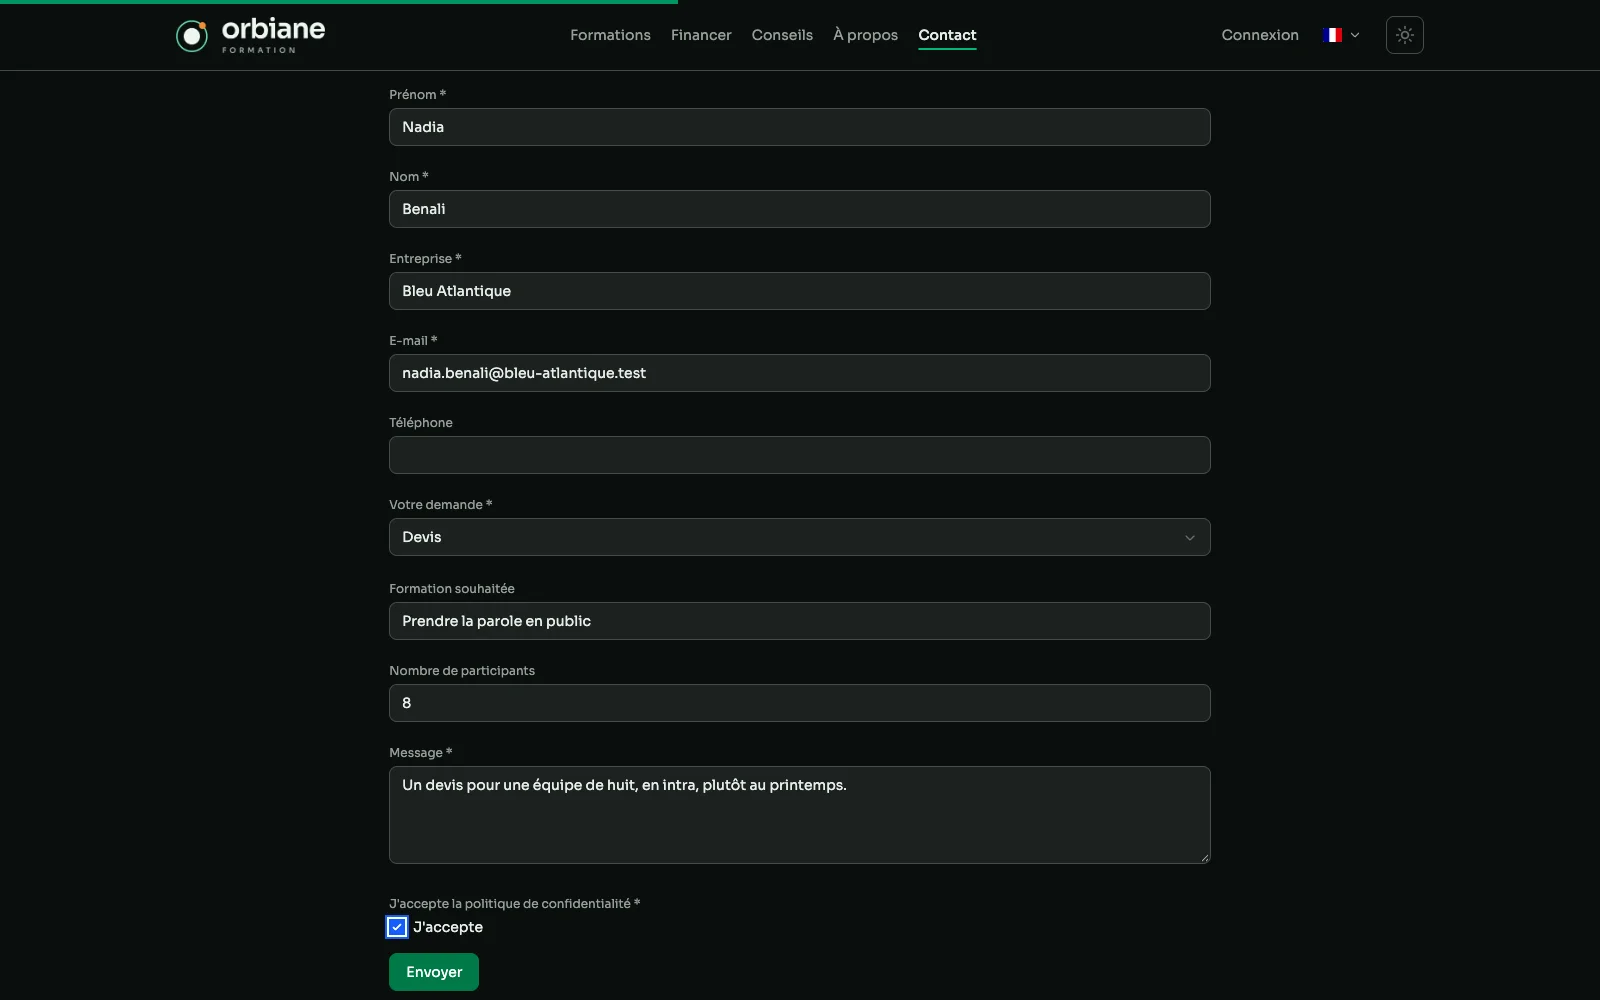This screenshot has width=1600, height=1000.
Task: Click the Votre demande field label
Action: pyautogui.click(x=440, y=505)
